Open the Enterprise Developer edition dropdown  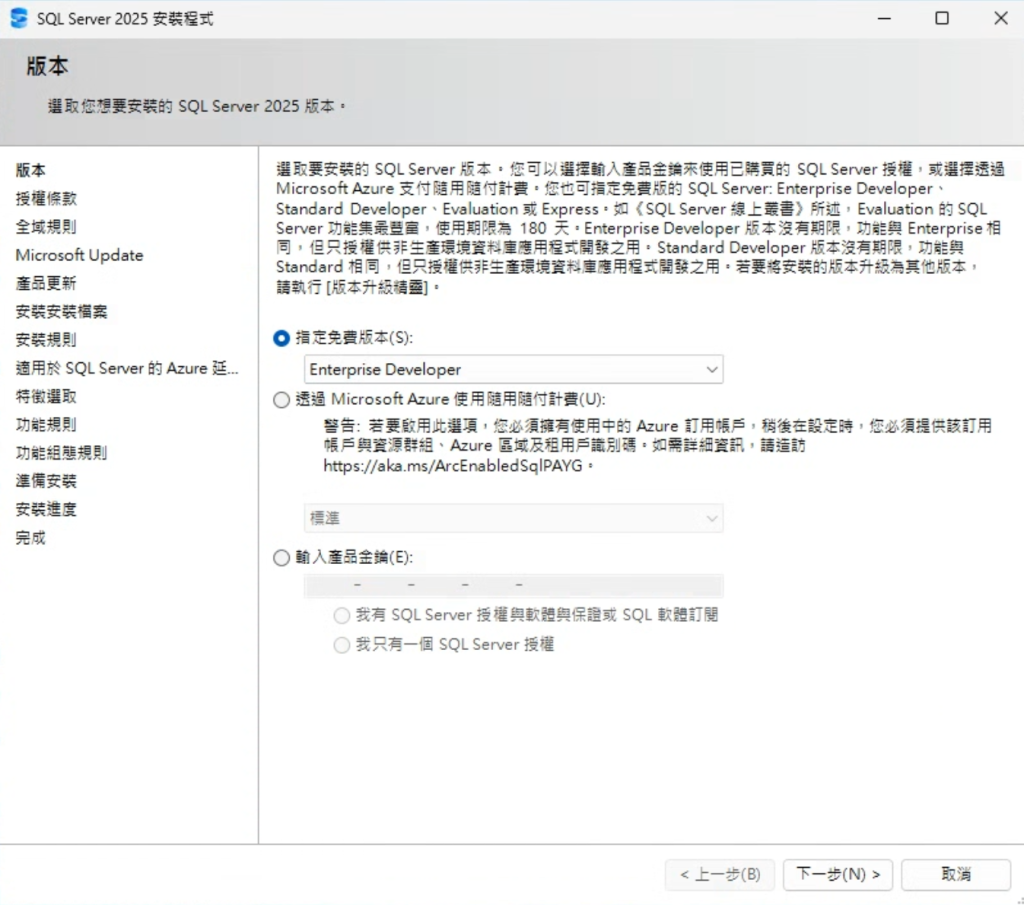point(513,370)
